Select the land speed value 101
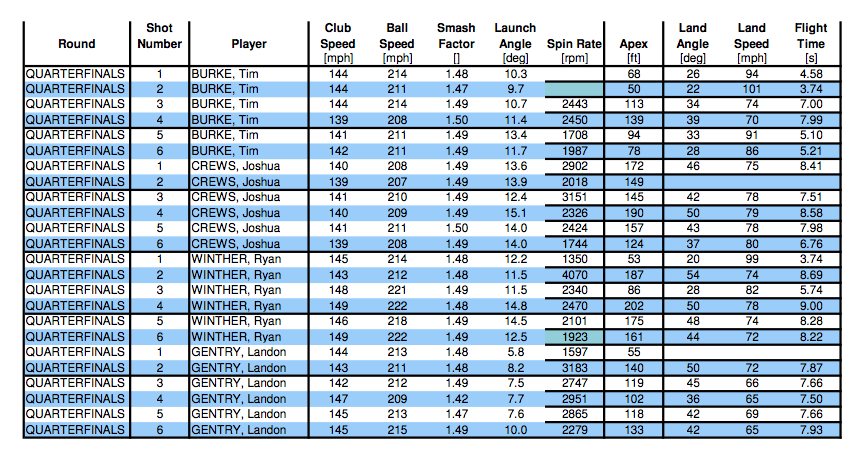Screen dimensions: 854x459 point(751,89)
